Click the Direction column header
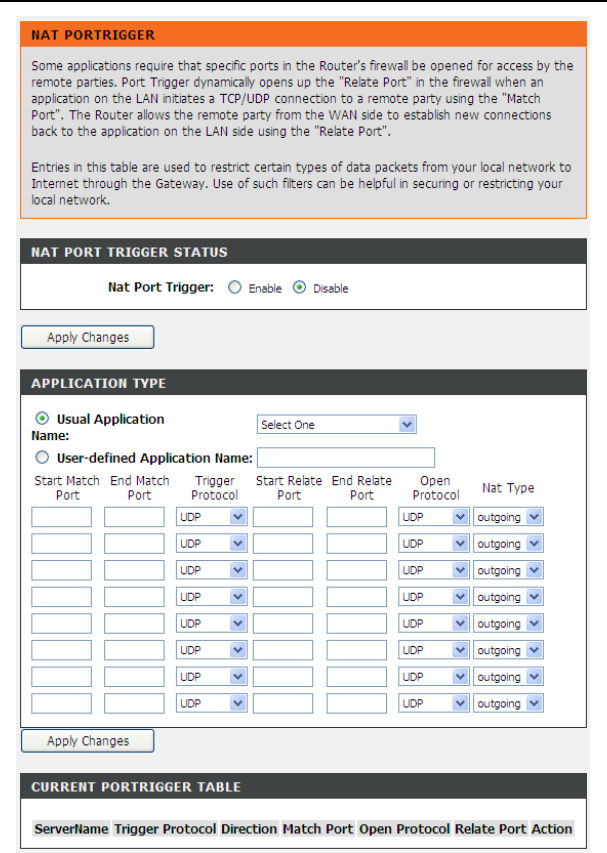Viewport: 607px width, 853px height. [x=249, y=829]
